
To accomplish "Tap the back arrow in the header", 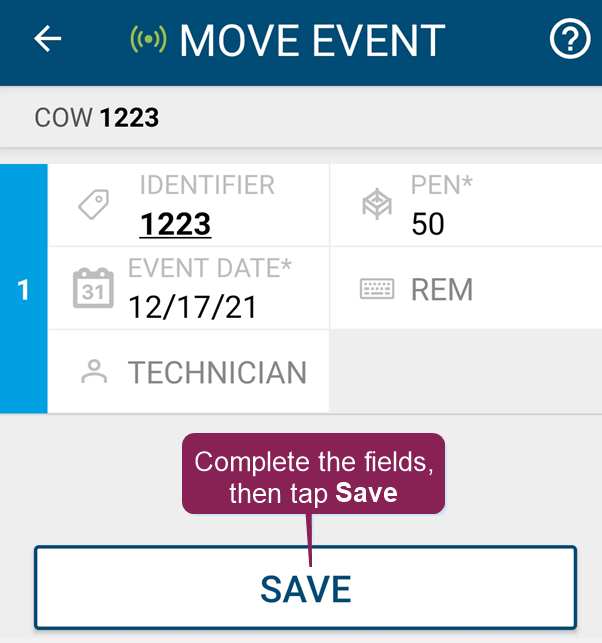I will (x=48, y=39).
